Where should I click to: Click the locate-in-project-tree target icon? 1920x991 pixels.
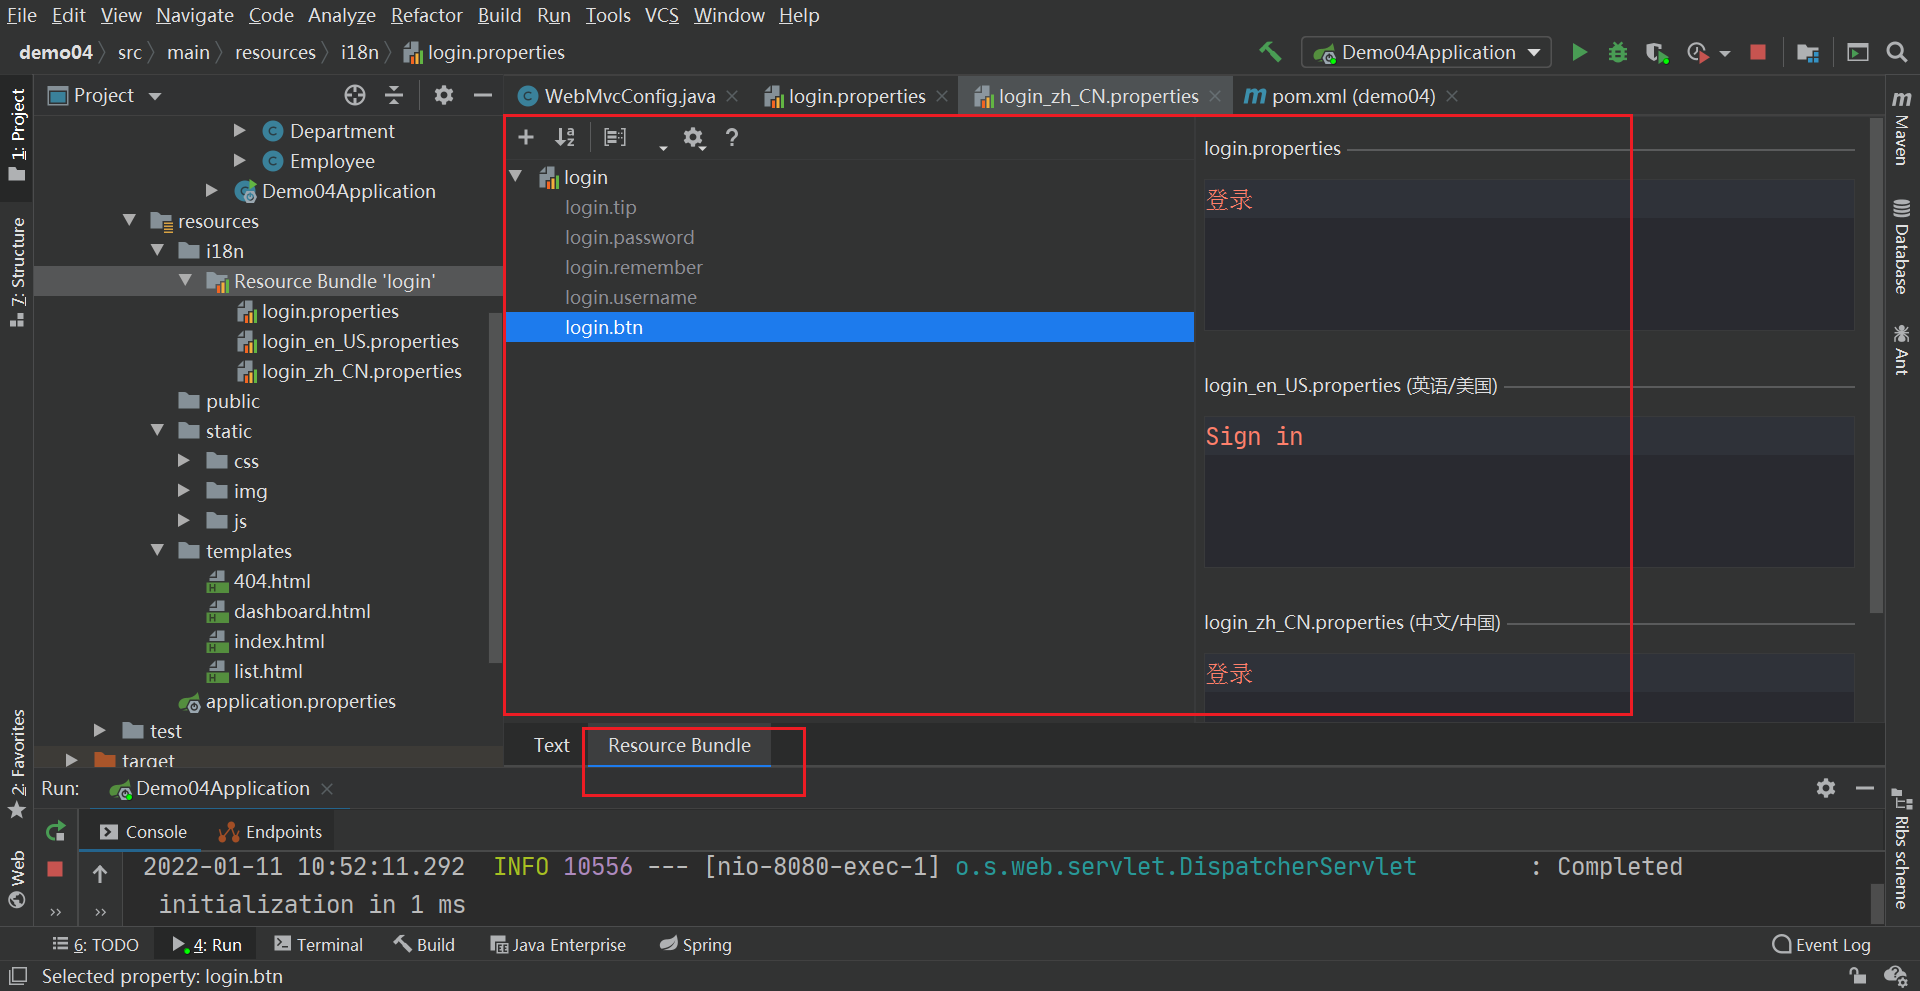pos(355,95)
